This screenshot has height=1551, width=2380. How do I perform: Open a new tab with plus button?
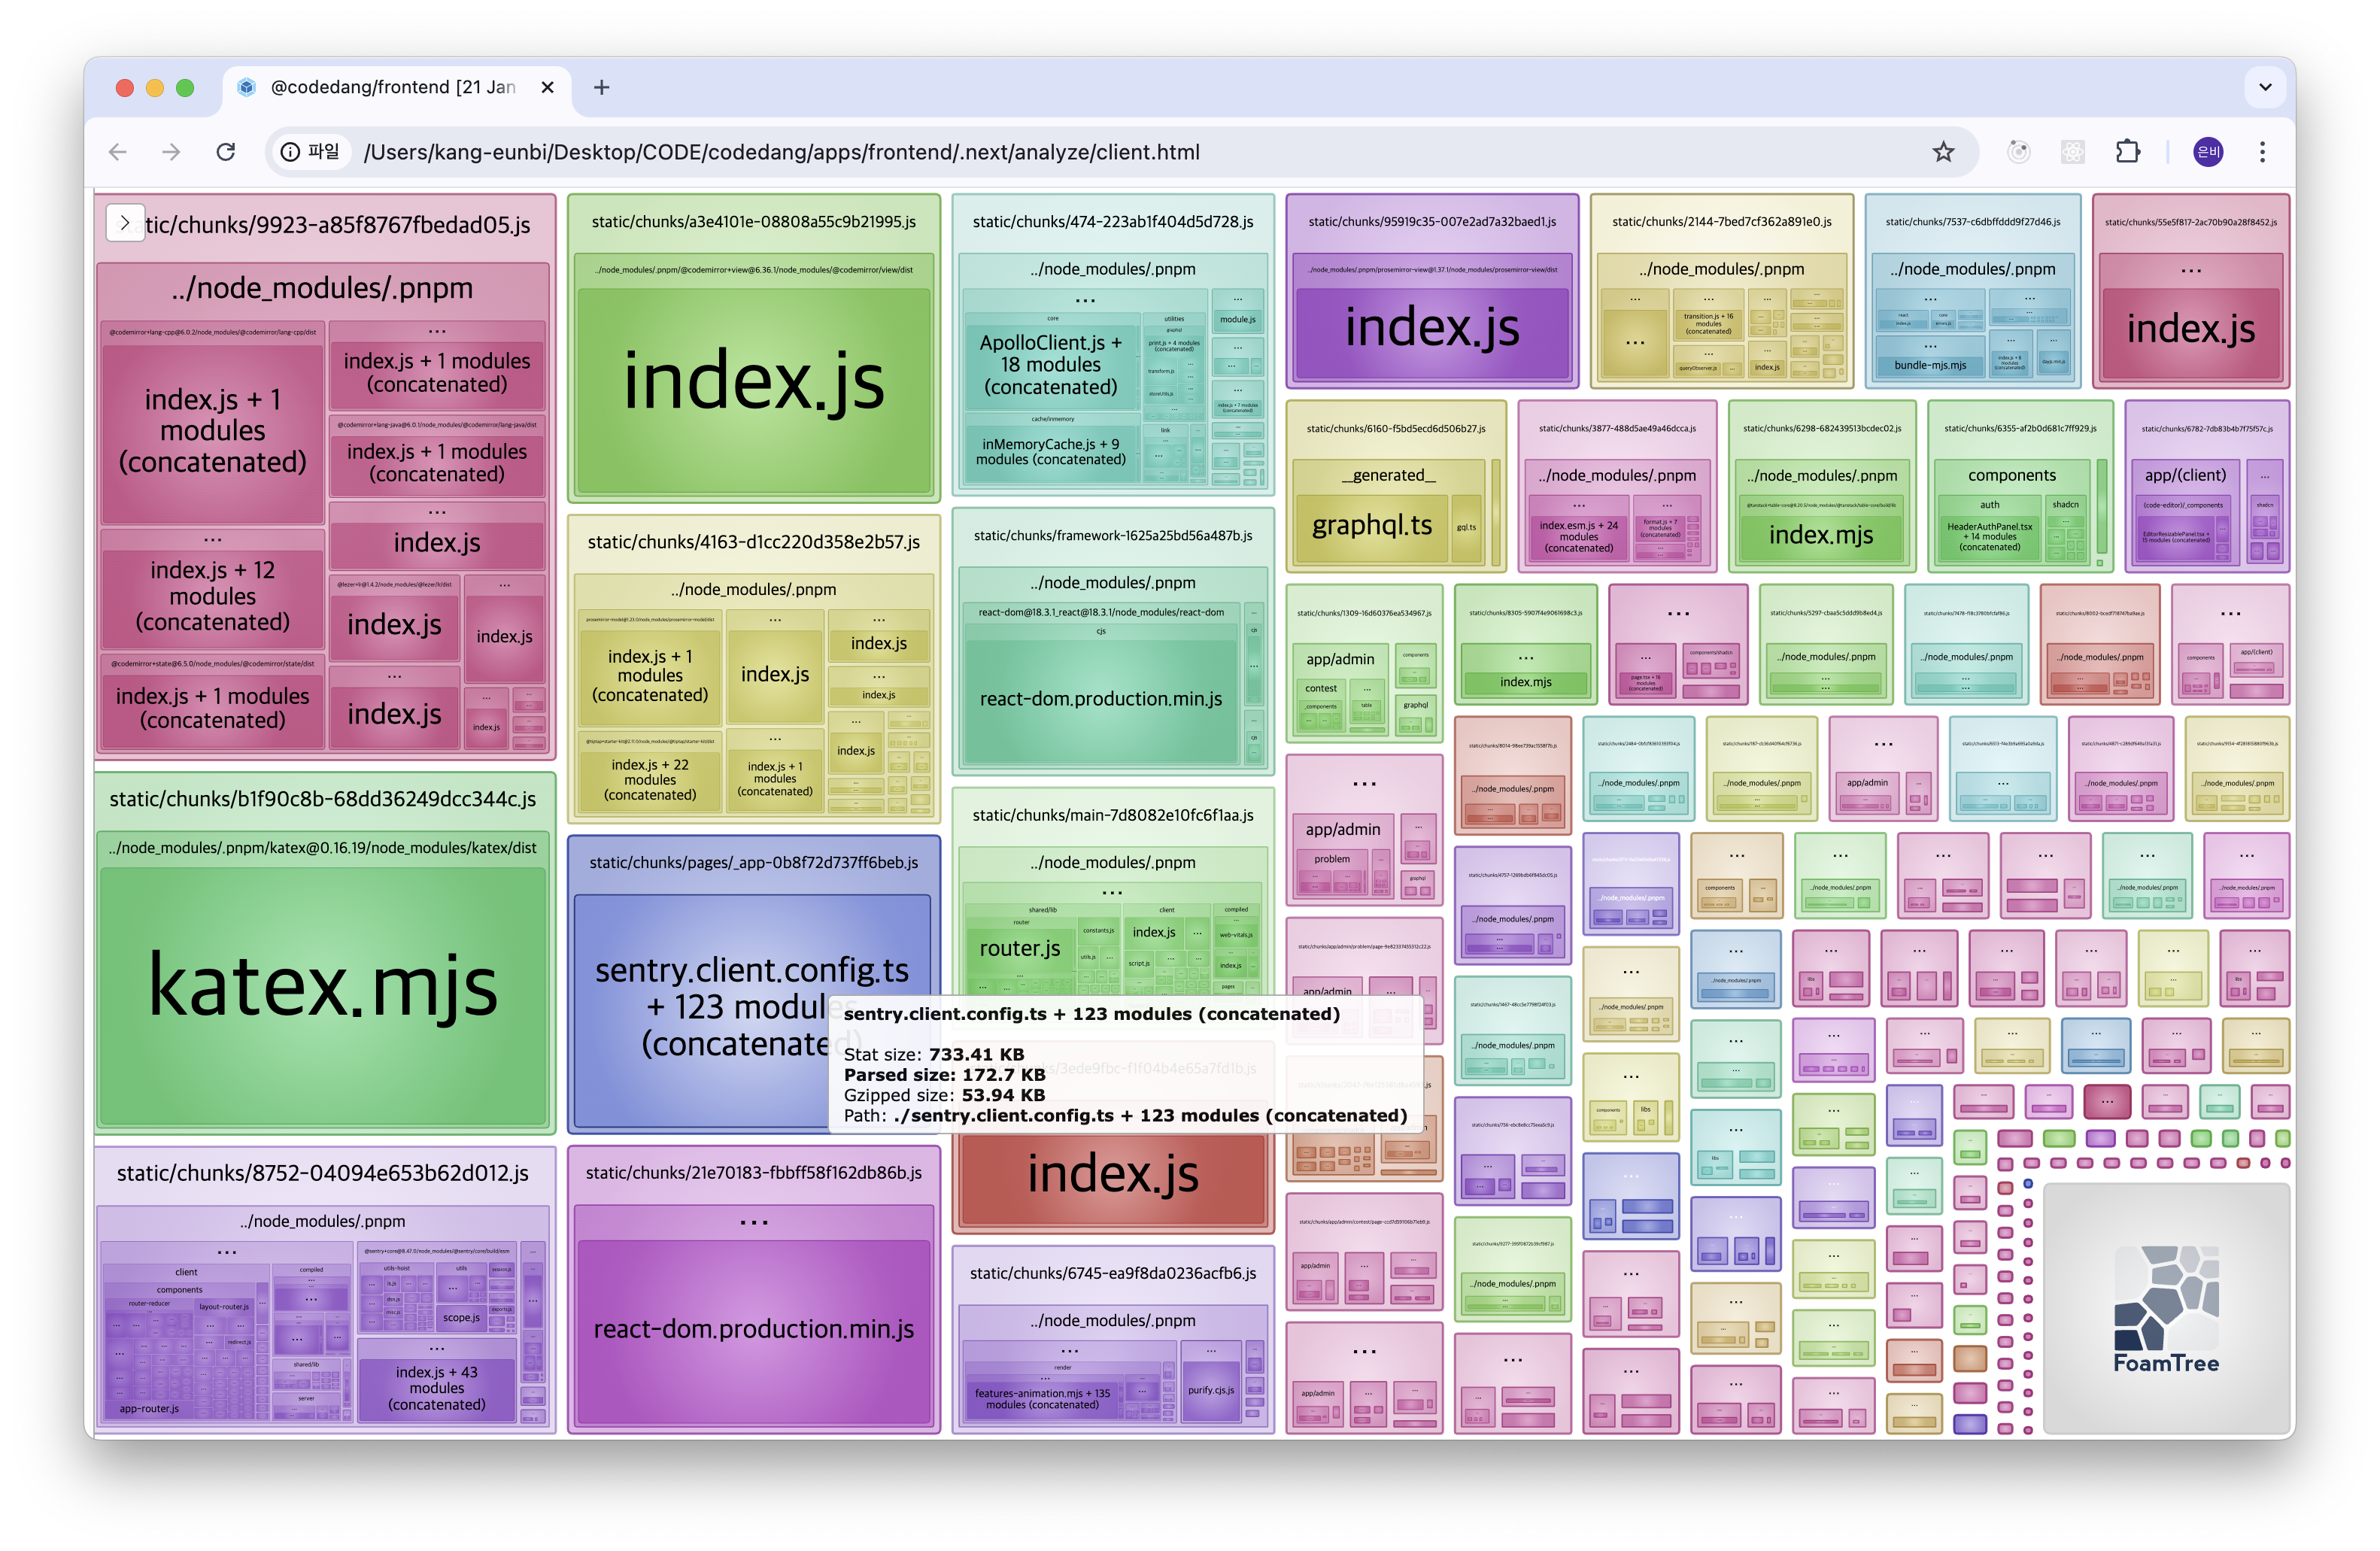tap(601, 88)
